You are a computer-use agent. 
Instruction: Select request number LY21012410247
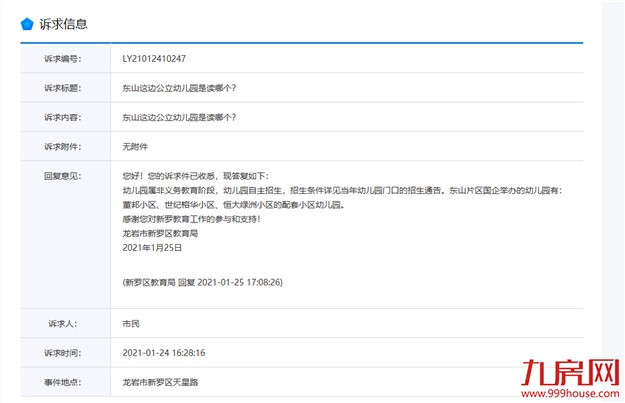154,59
